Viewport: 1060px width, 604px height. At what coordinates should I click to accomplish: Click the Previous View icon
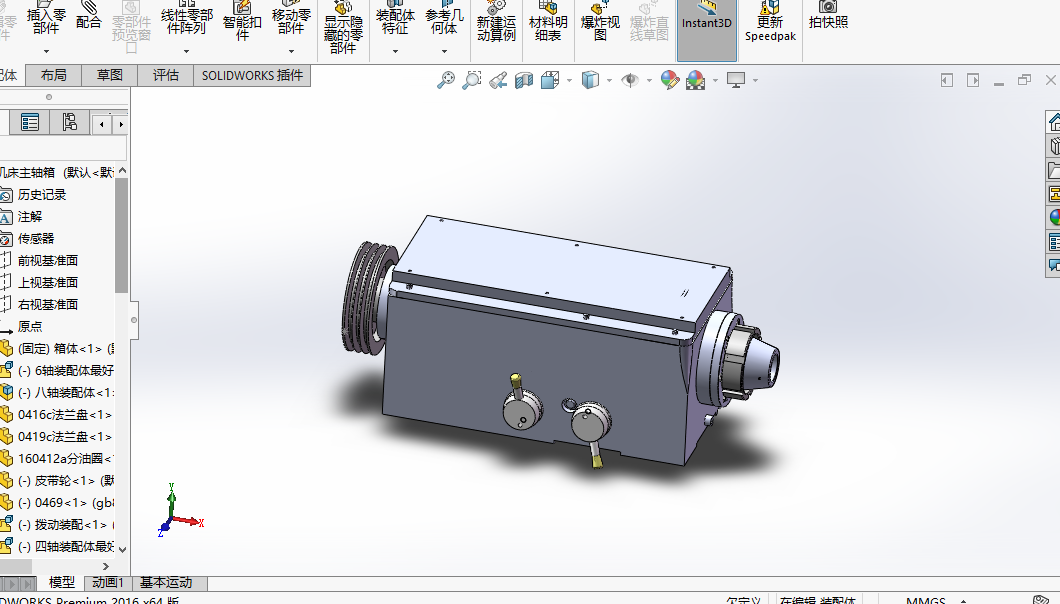point(498,80)
